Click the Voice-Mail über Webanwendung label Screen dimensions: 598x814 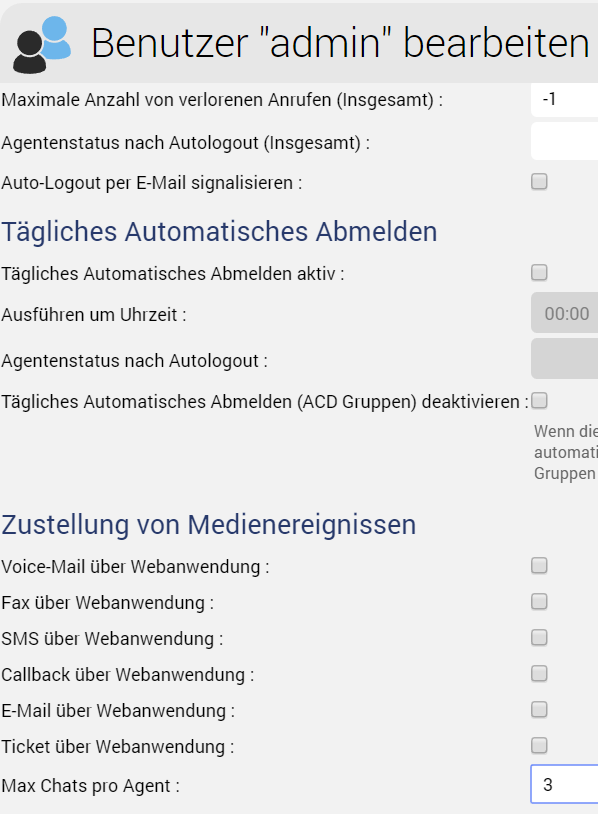135,566
